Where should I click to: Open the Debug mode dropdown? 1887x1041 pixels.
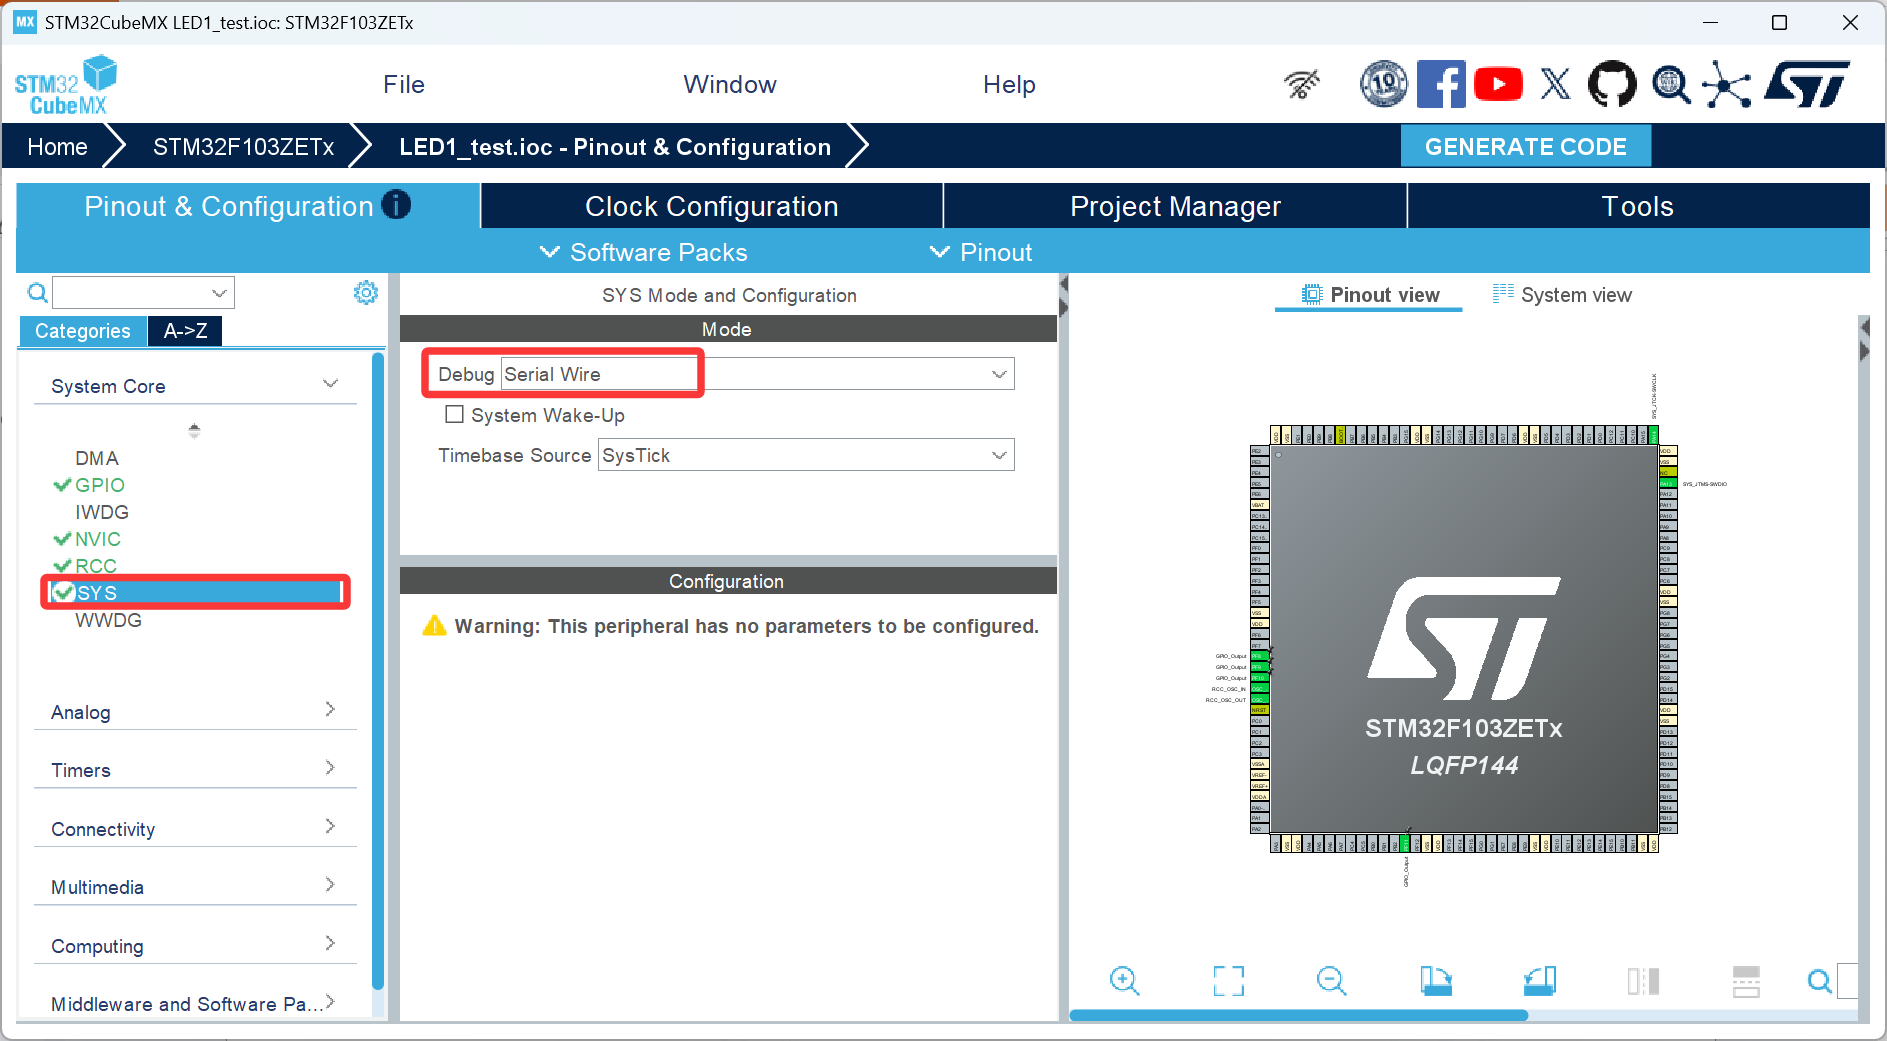[757, 374]
